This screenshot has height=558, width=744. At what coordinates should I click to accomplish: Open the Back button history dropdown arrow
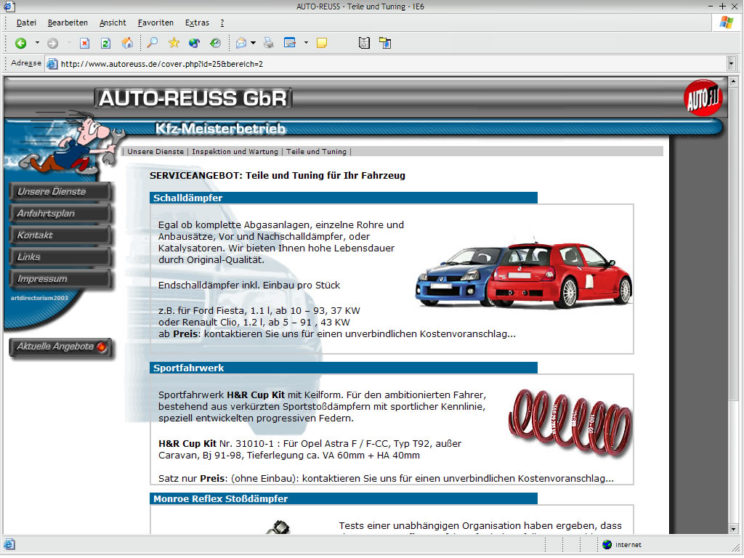pos(37,43)
